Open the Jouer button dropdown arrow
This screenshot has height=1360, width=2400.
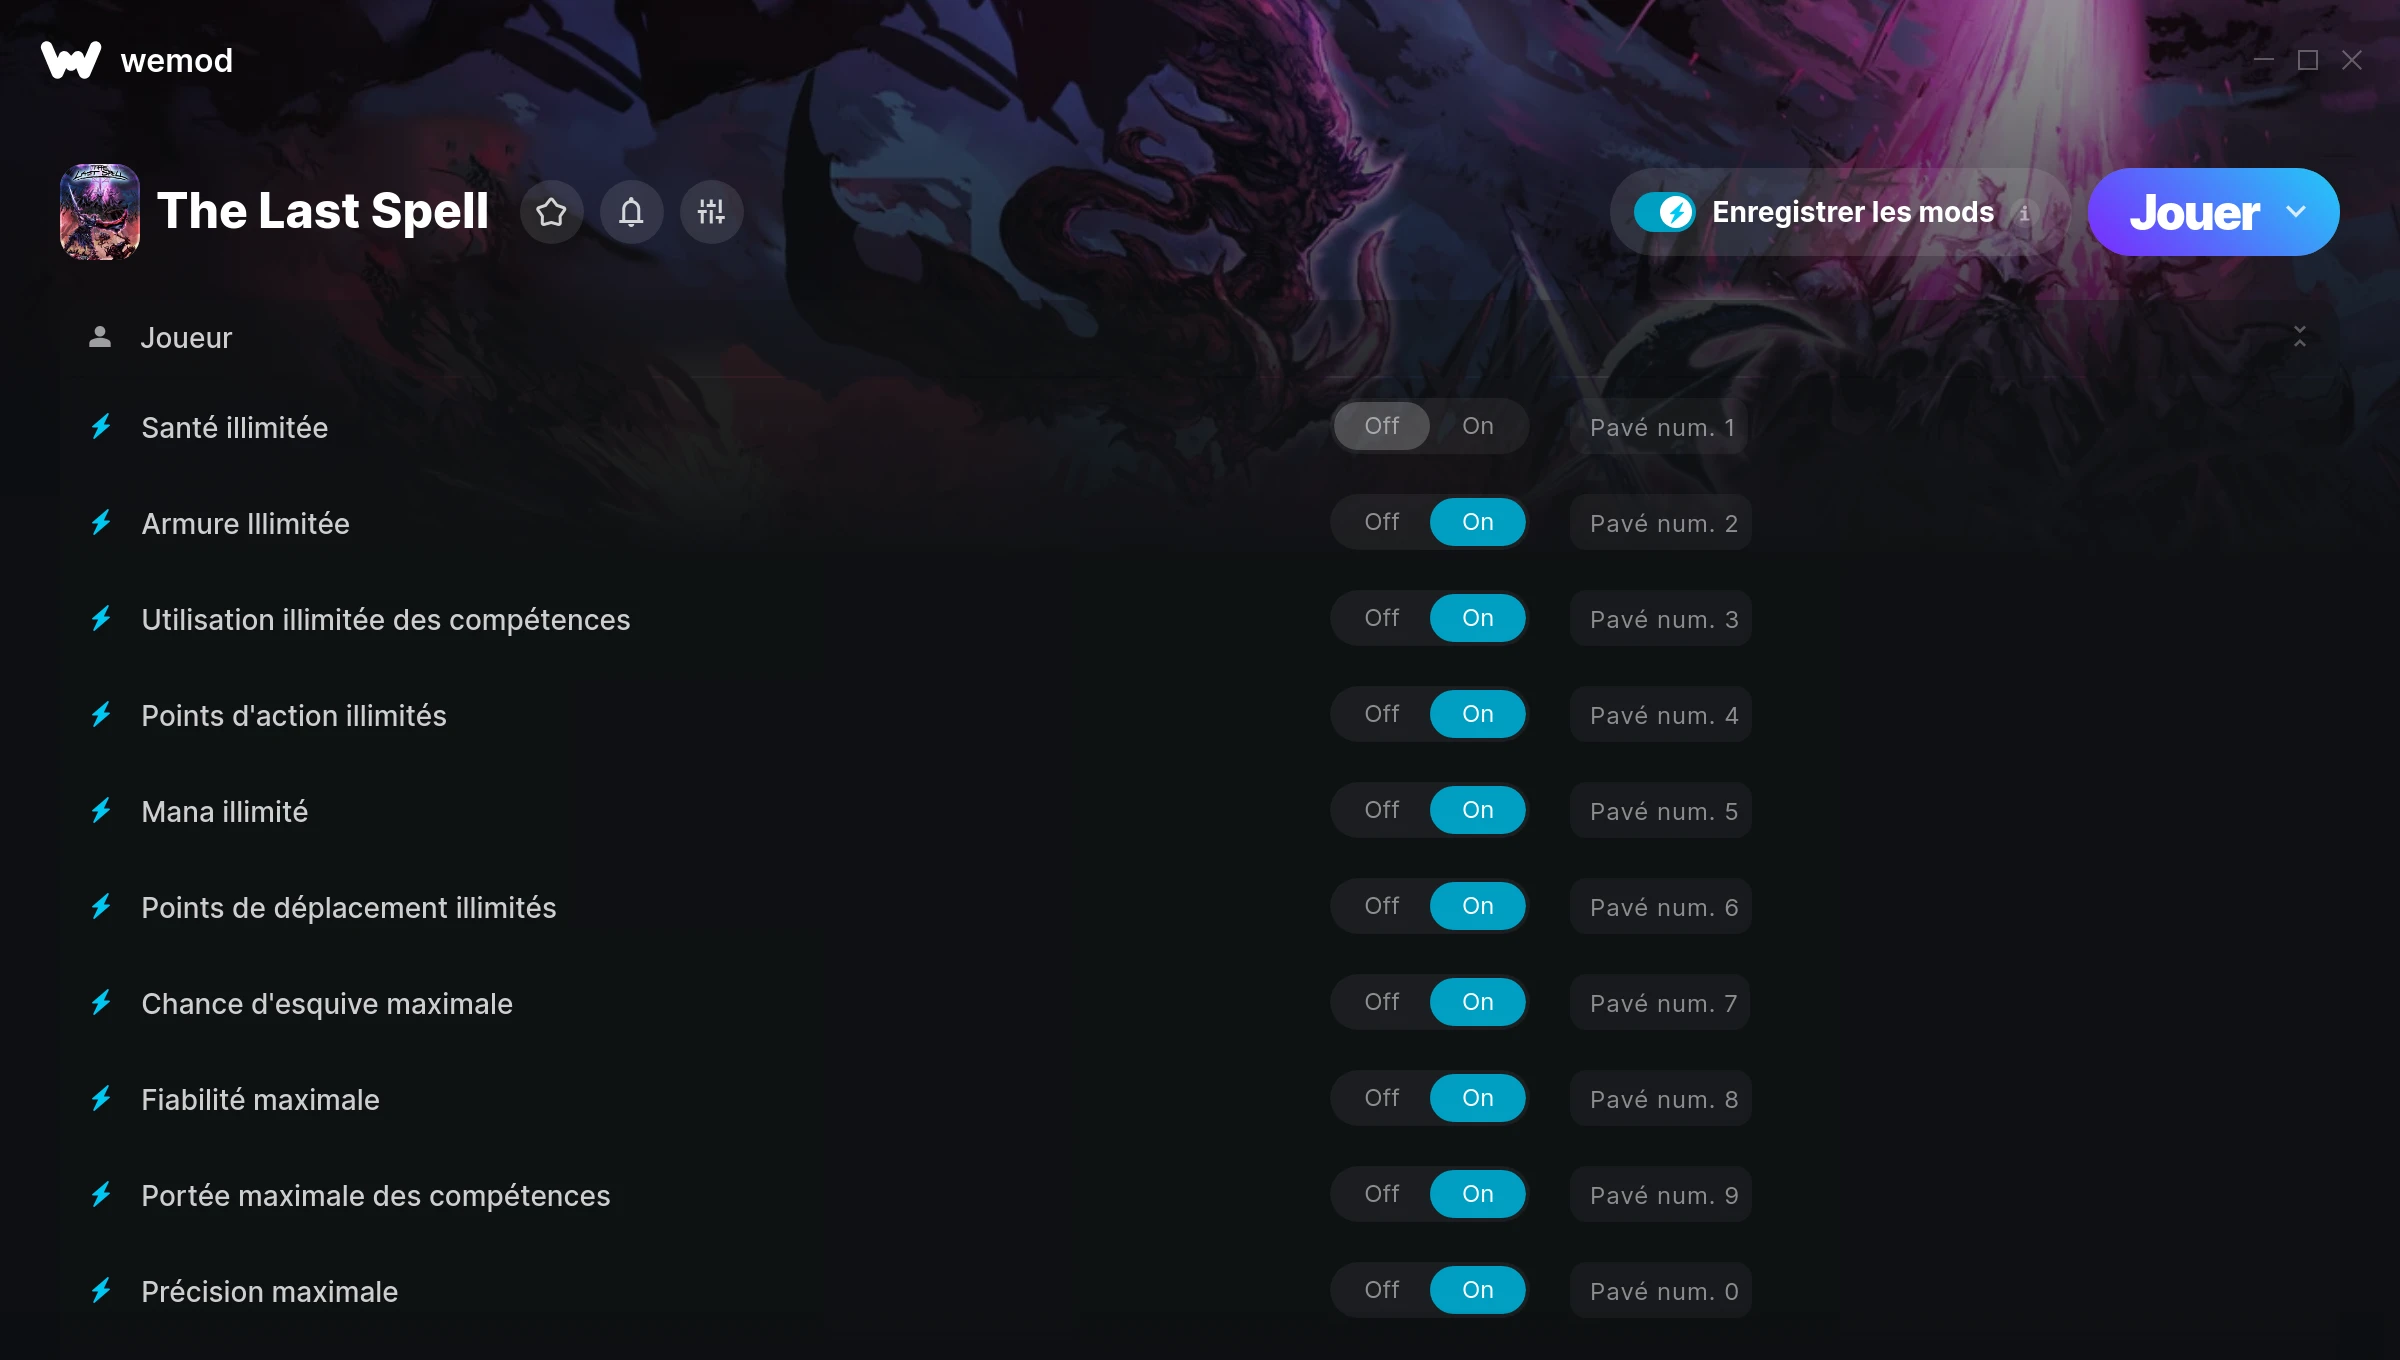pyautogui.click(x=2296, y=212)
